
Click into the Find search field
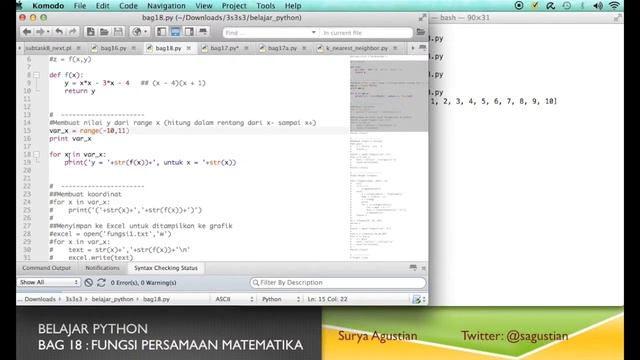coord(266,33)
